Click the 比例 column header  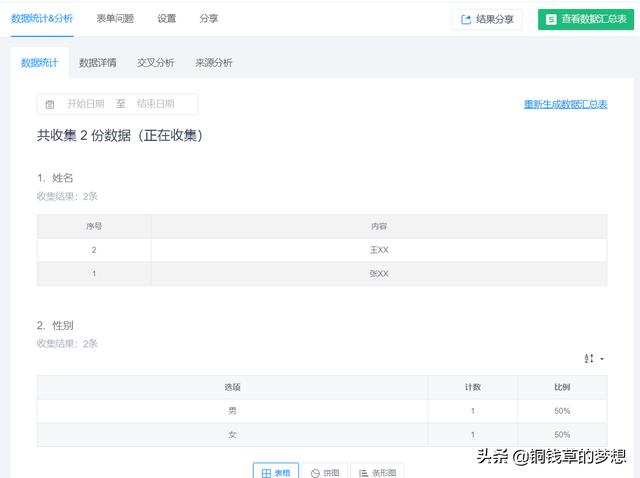pos(561,387)
